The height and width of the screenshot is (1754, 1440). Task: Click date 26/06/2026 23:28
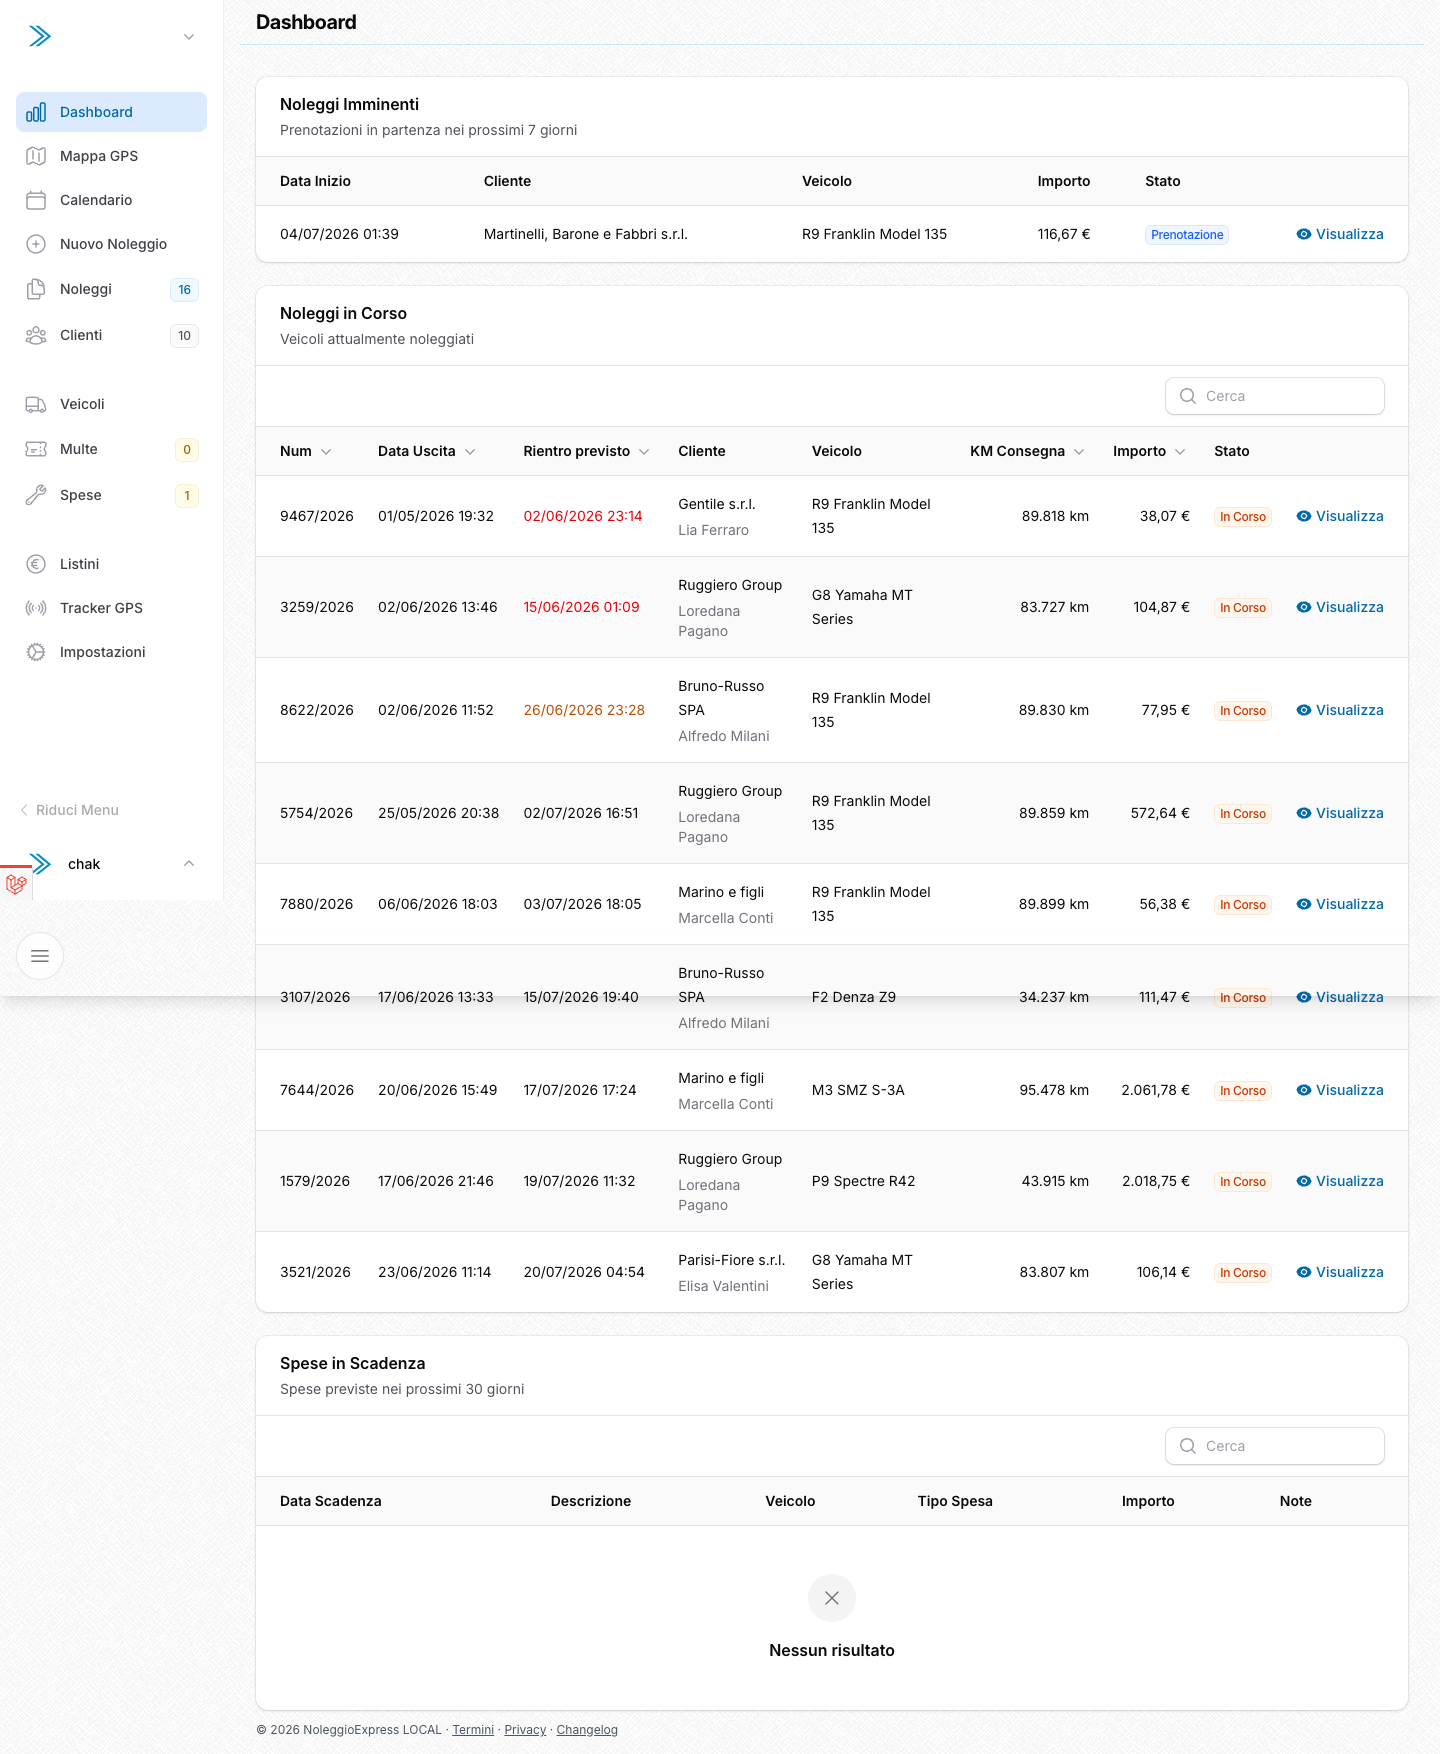coord(584,710)
